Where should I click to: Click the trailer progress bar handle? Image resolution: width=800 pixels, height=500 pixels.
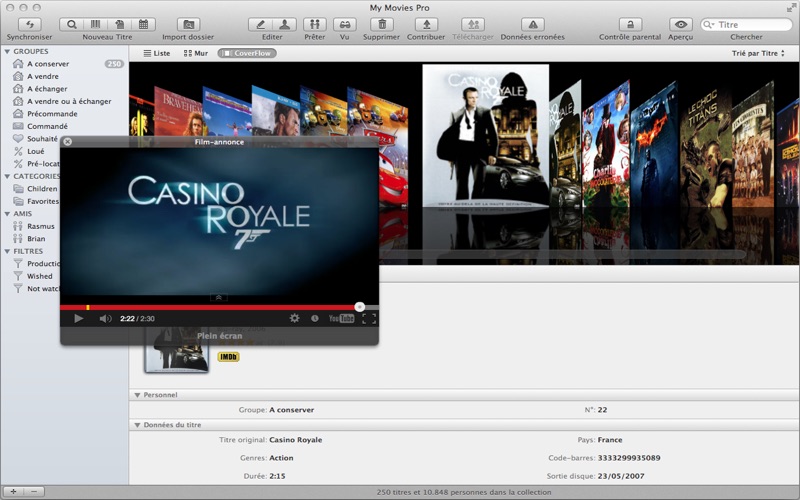coord(360,307)
